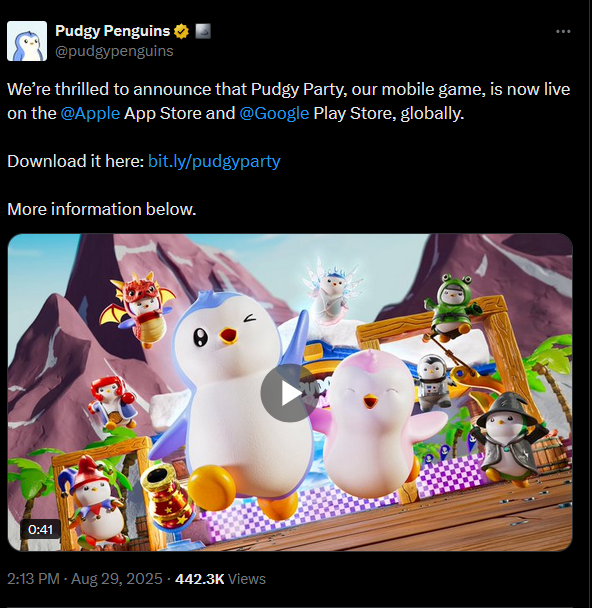Click the gold verified badge
The width and height of the screenshot is (592, 608).
pos(181,31)
